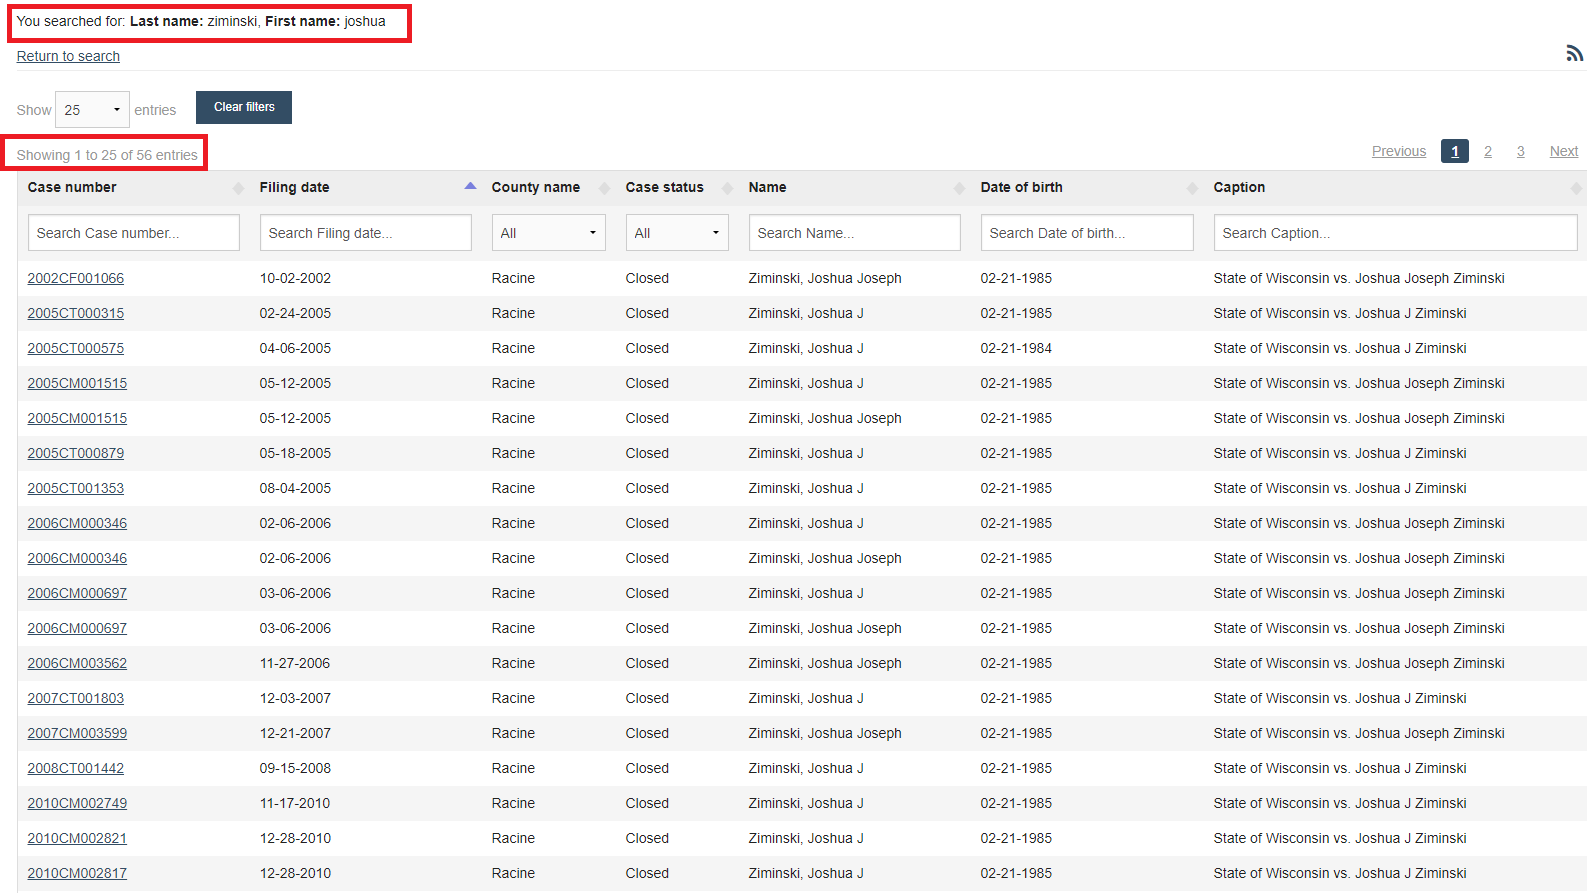Go to the Previous page
This screenshot has height=893, width=1587.
pos(1399,151)
